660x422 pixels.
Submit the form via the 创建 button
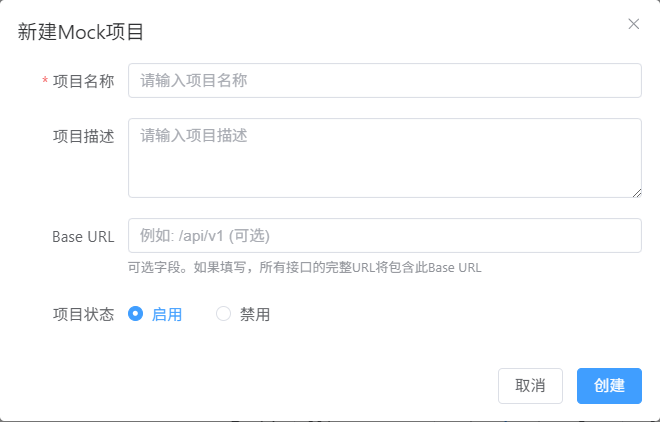pyautogui.click(x=609, y=386)
